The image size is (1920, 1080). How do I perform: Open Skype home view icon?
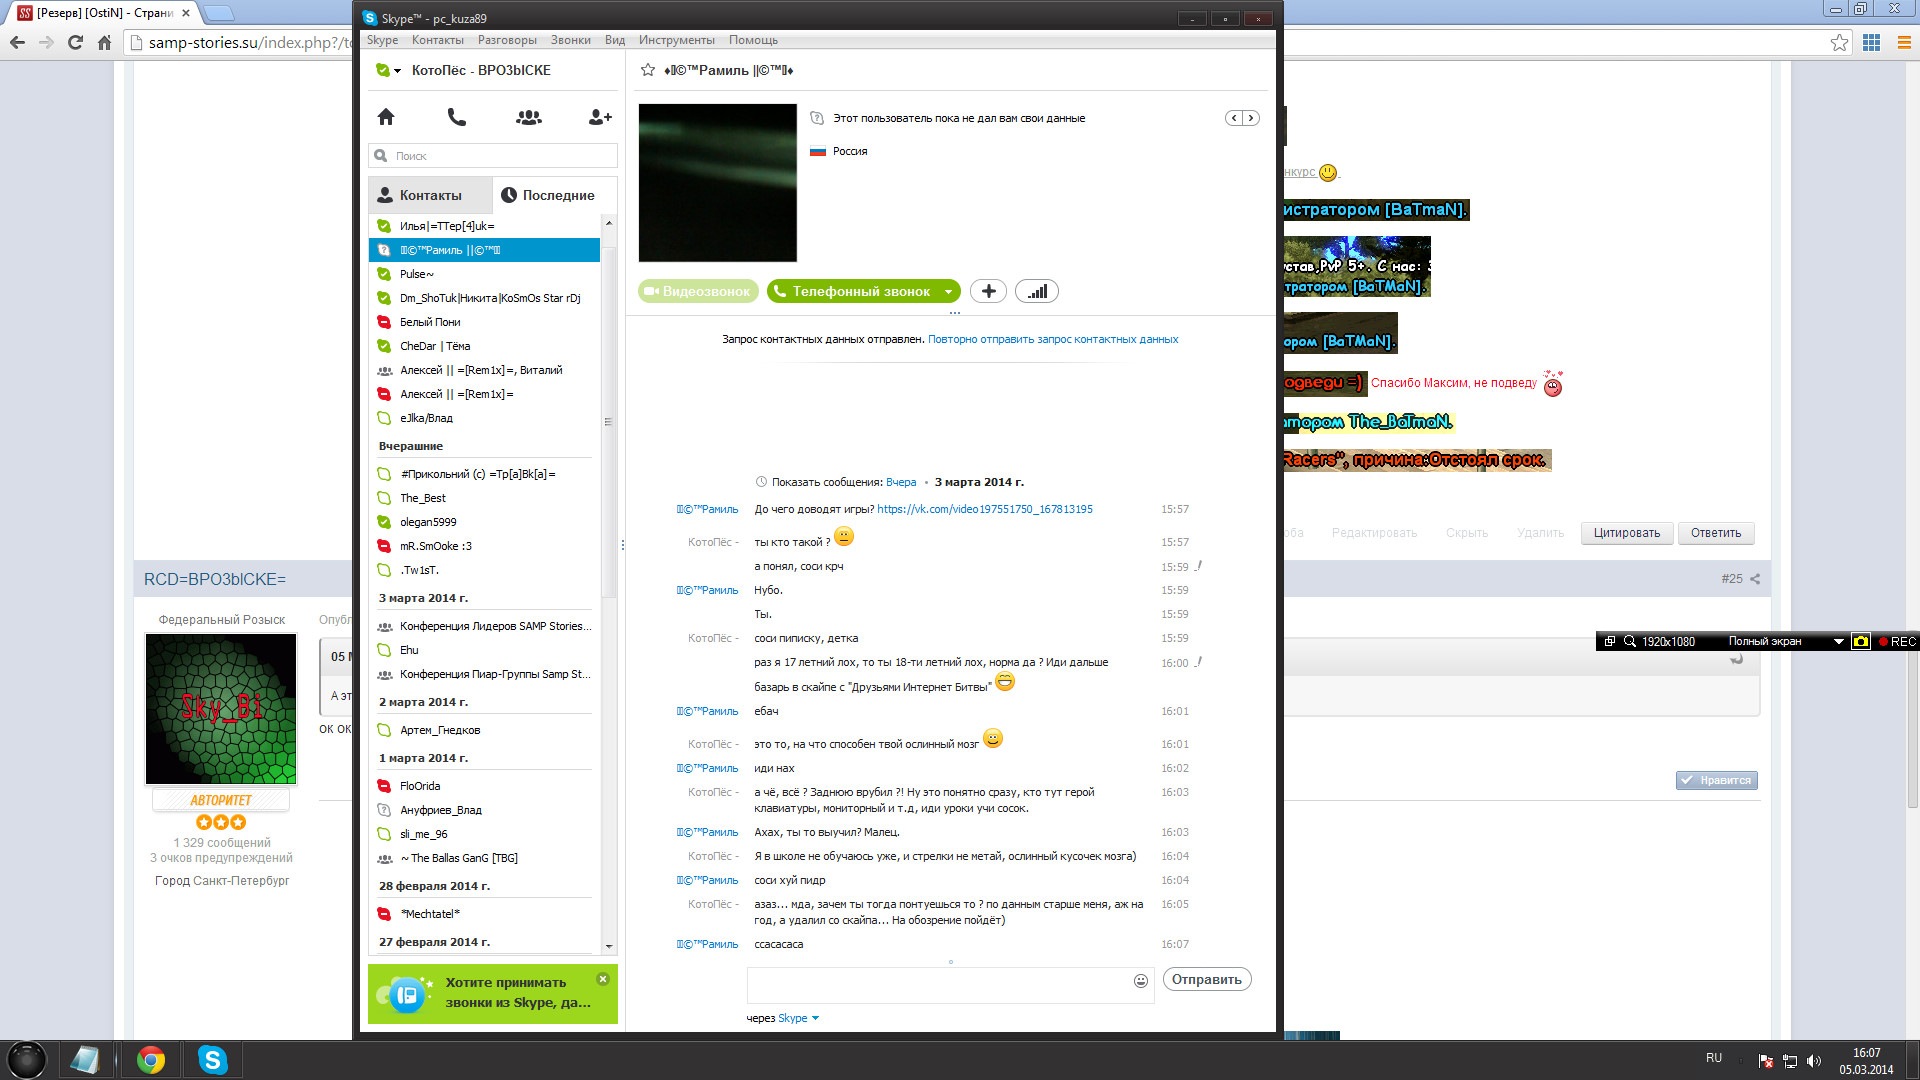pyautogui.click(x=386, y=117)
